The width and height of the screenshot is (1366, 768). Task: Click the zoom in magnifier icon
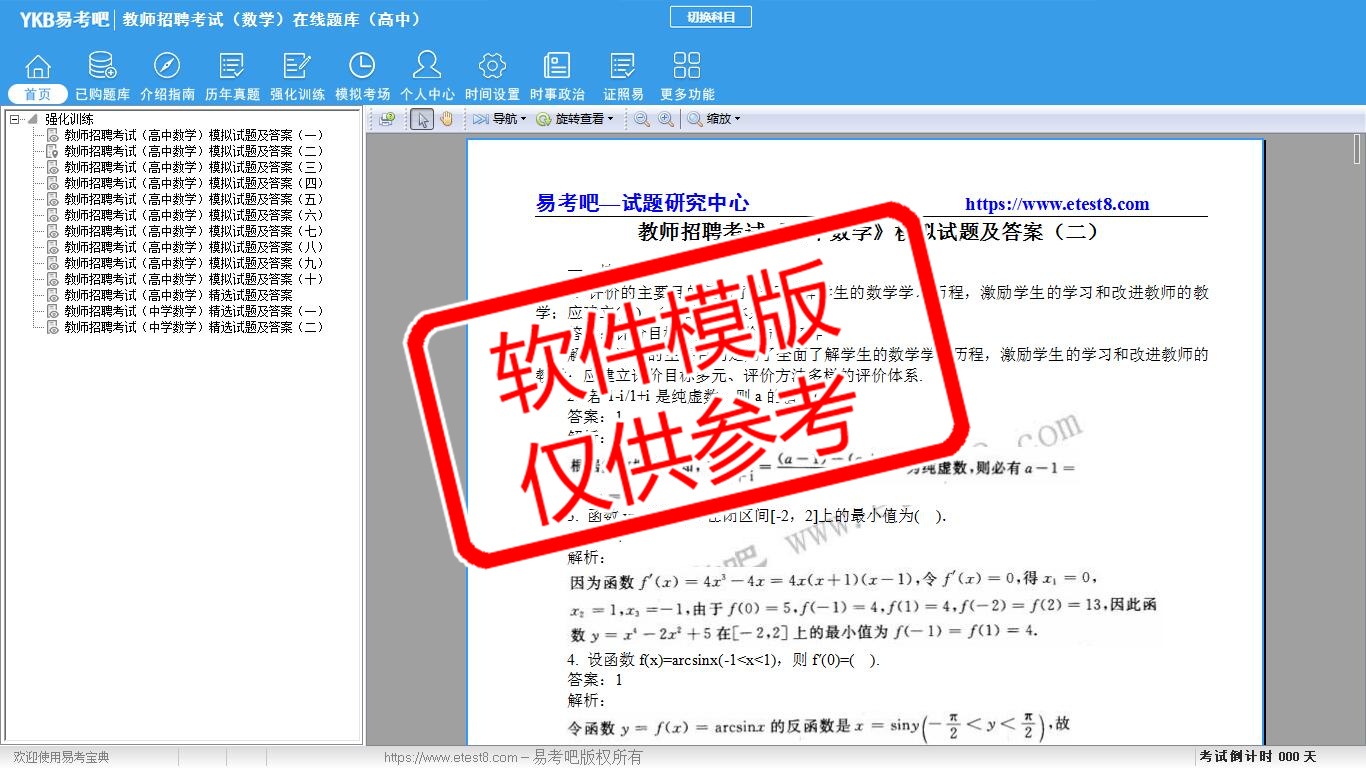(x=665, y=119)
